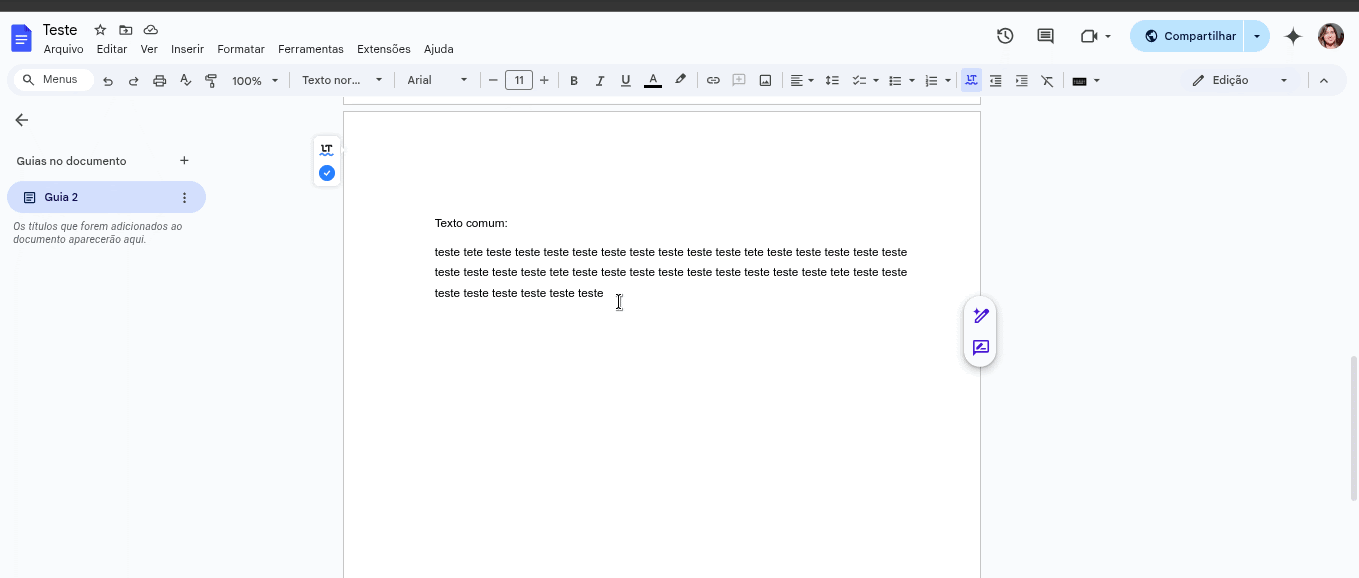Screen dimensions: 1359x578
Task: Open the Arial font family dropdown
Action: coord(436,80)
